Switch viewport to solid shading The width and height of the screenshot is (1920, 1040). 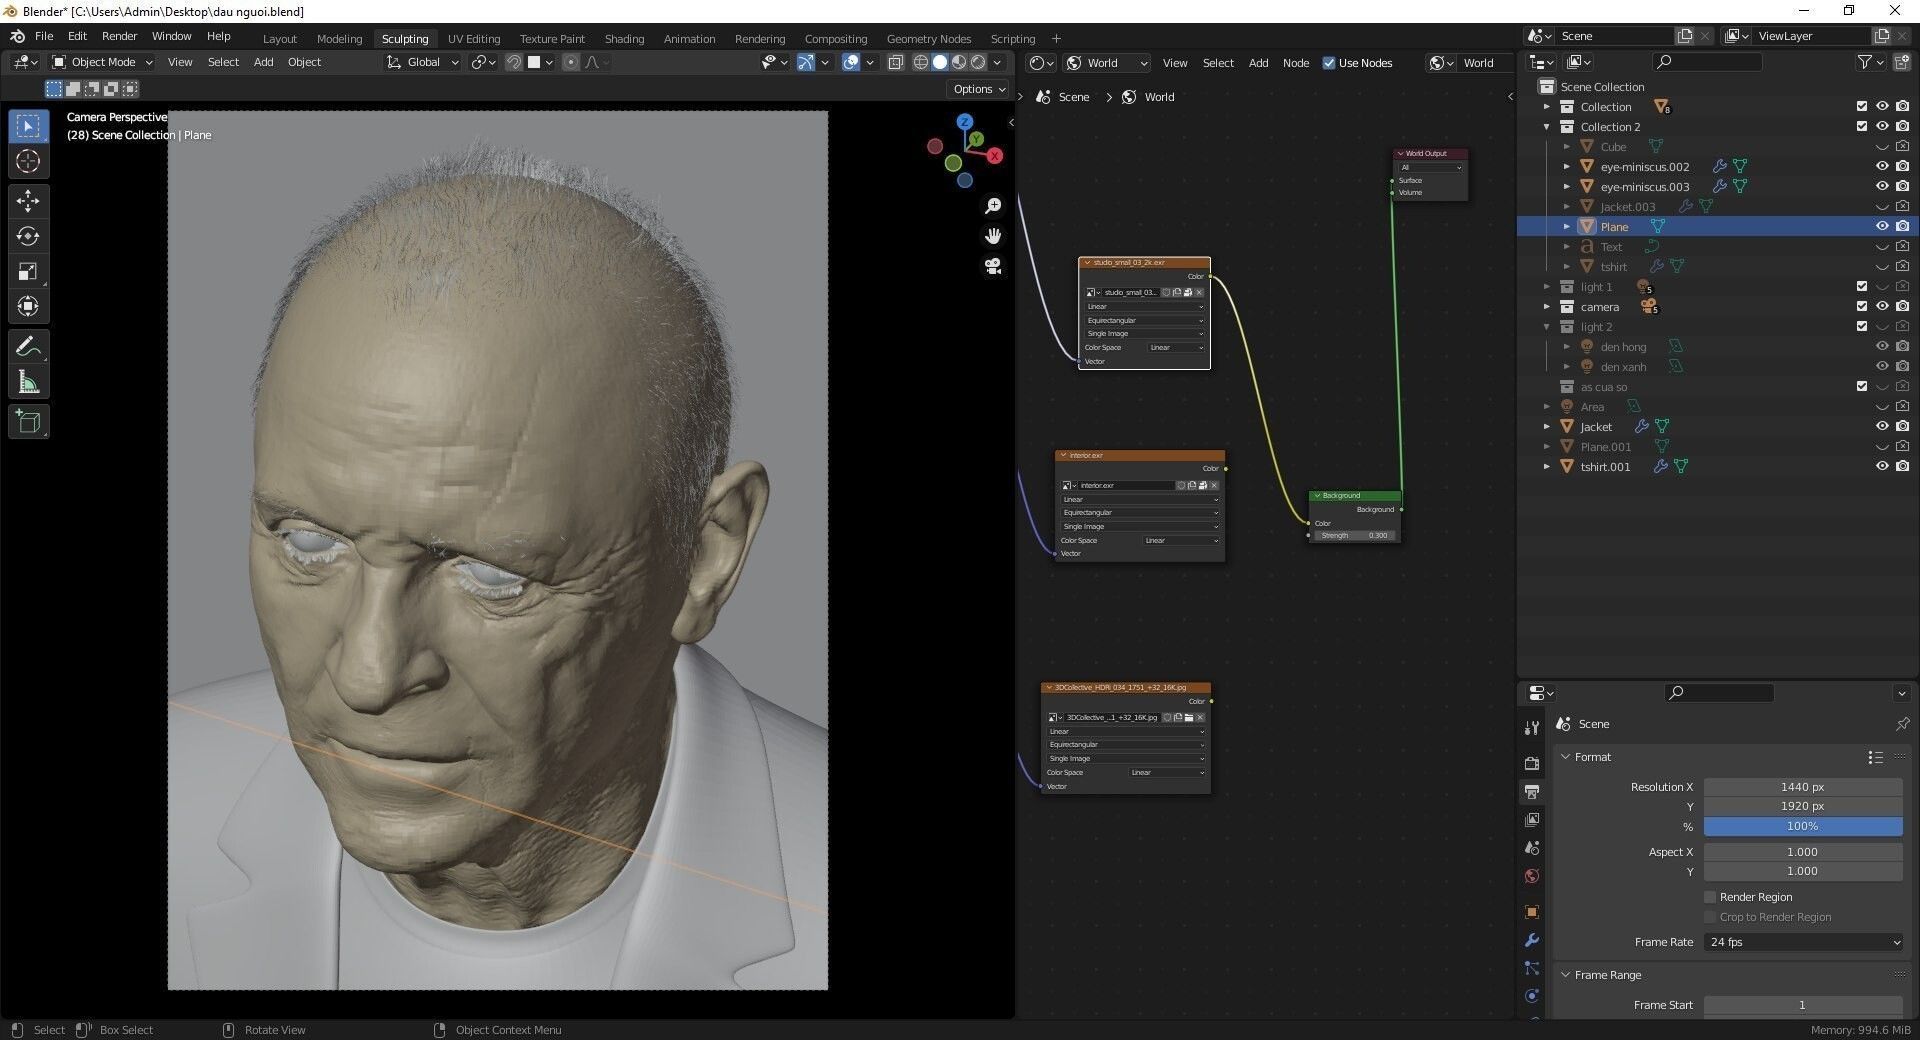pos(940,62)
